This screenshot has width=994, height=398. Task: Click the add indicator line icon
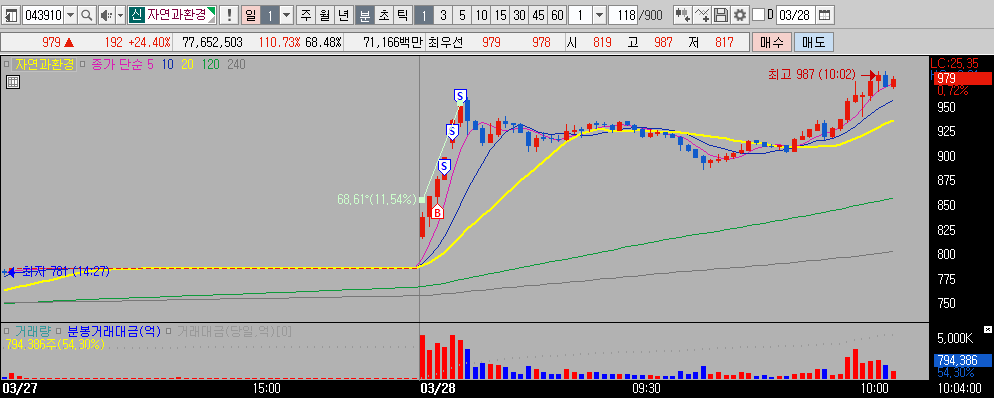[x=701, y=15]
